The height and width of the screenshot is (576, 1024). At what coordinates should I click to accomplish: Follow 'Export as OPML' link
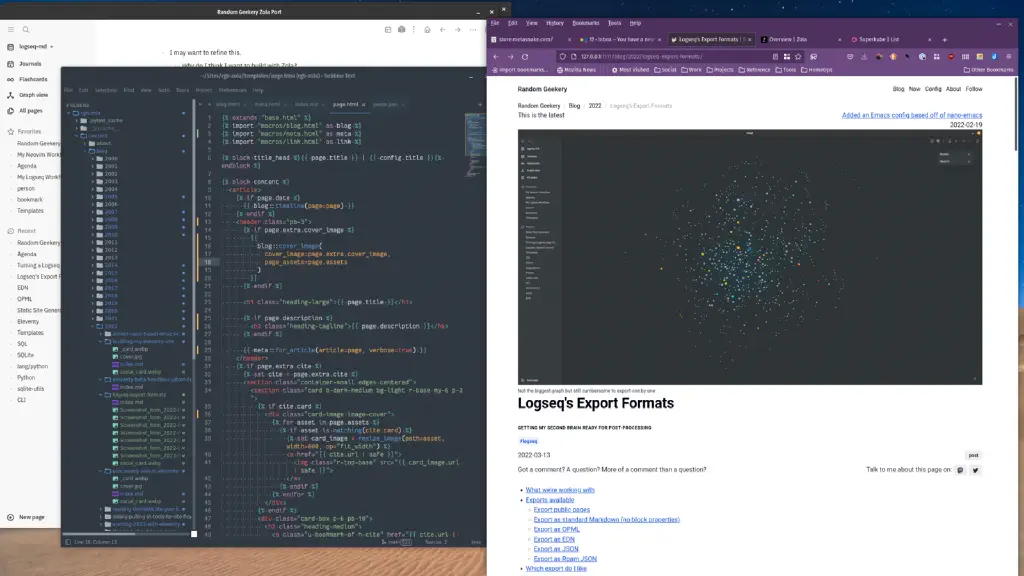coord(556,530)
